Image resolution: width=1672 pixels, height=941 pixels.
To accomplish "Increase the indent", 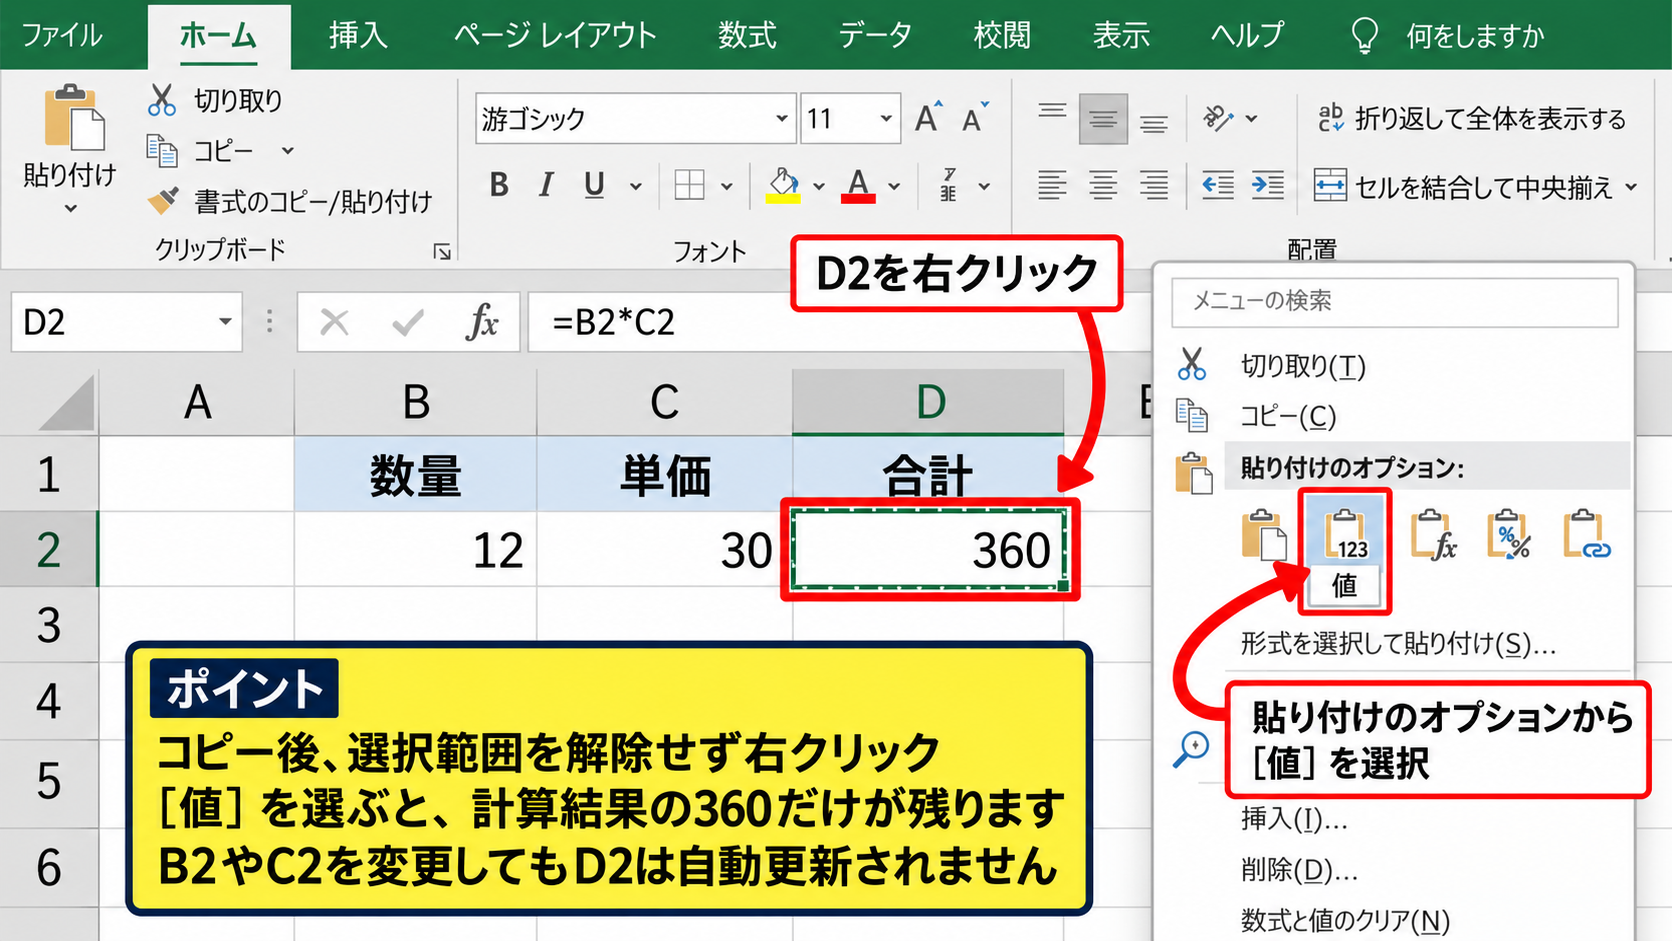I will tap(1268, 185).
